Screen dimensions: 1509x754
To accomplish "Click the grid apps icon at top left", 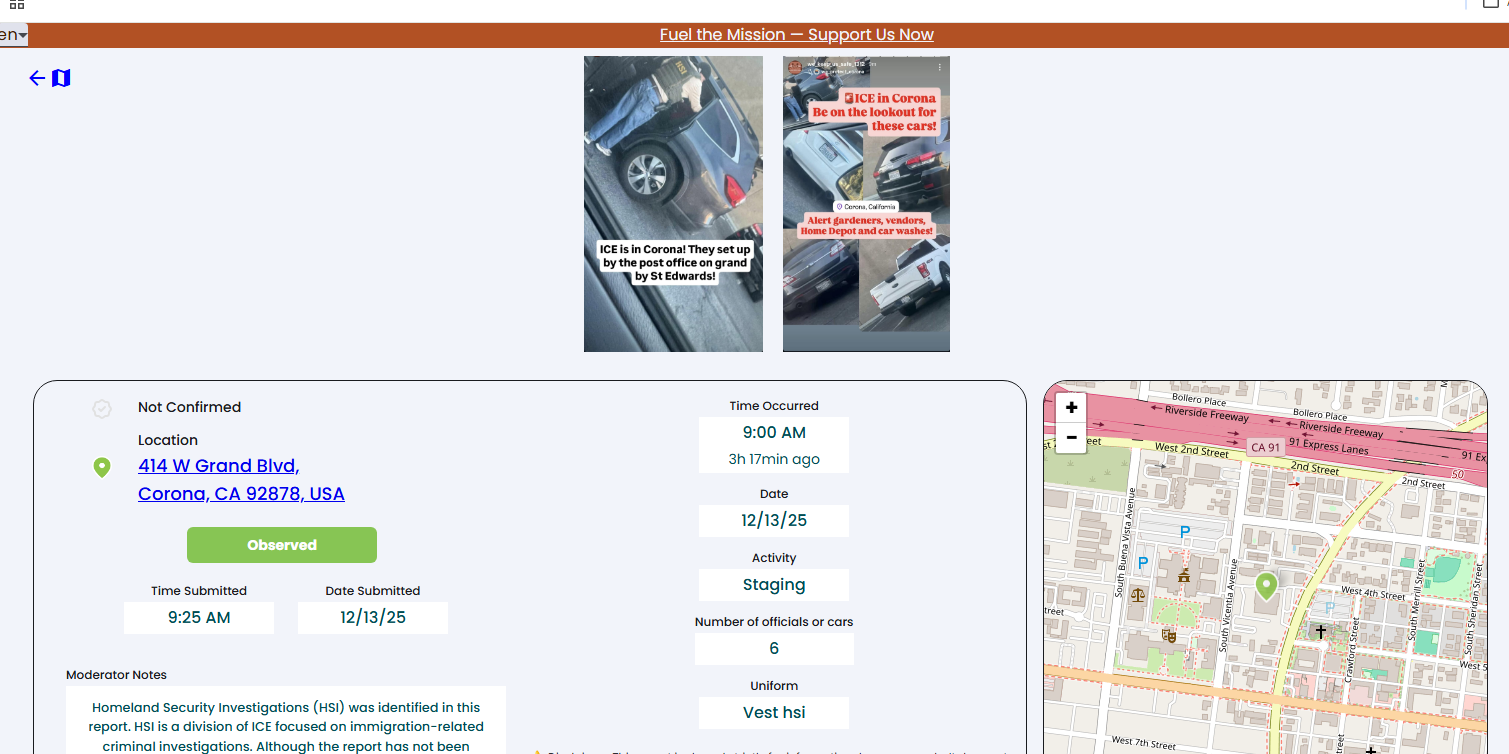I will pyautogui.click(x=17, y=4).
